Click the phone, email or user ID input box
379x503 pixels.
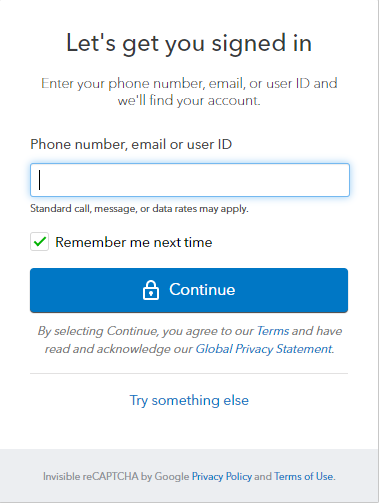pyautogui.click(x=190, y=180)
